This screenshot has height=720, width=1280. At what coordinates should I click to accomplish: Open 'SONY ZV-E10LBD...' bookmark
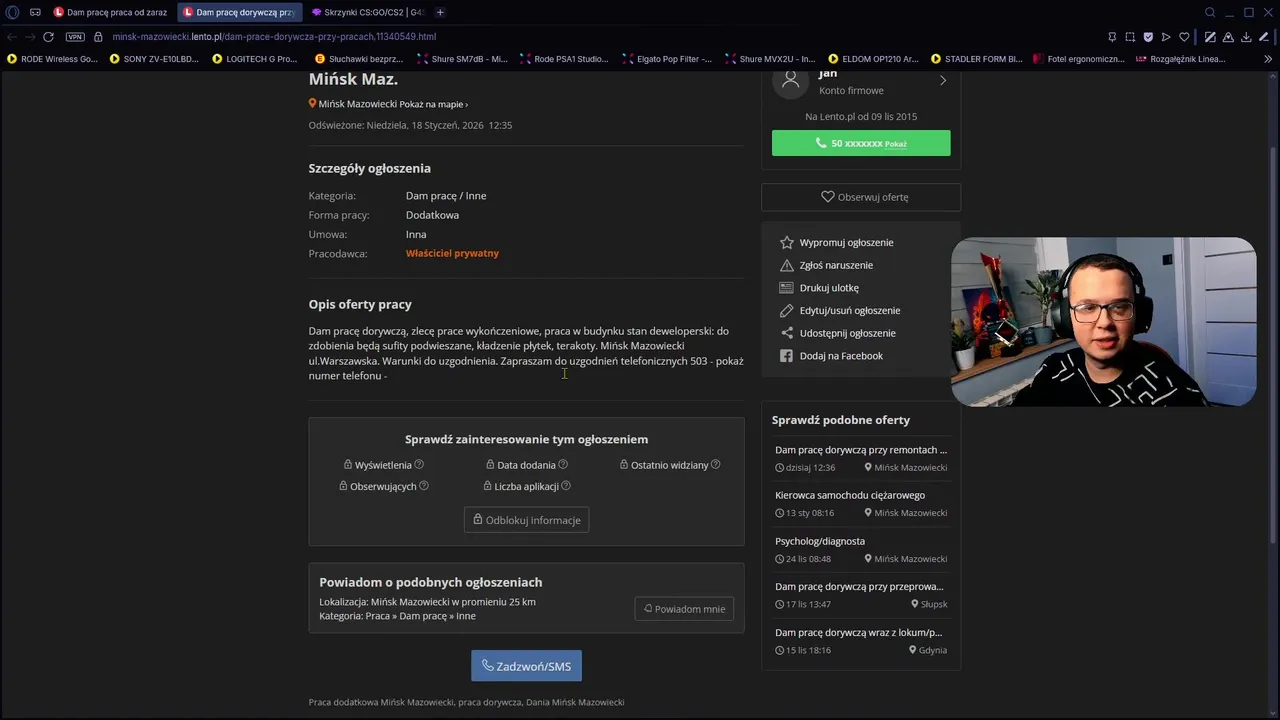click(154, 59)
